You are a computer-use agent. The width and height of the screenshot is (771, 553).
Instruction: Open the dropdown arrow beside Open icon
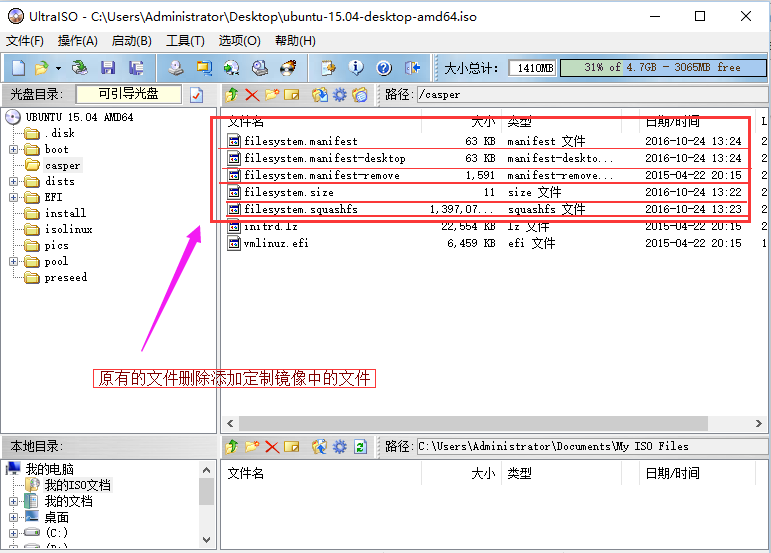58,68
